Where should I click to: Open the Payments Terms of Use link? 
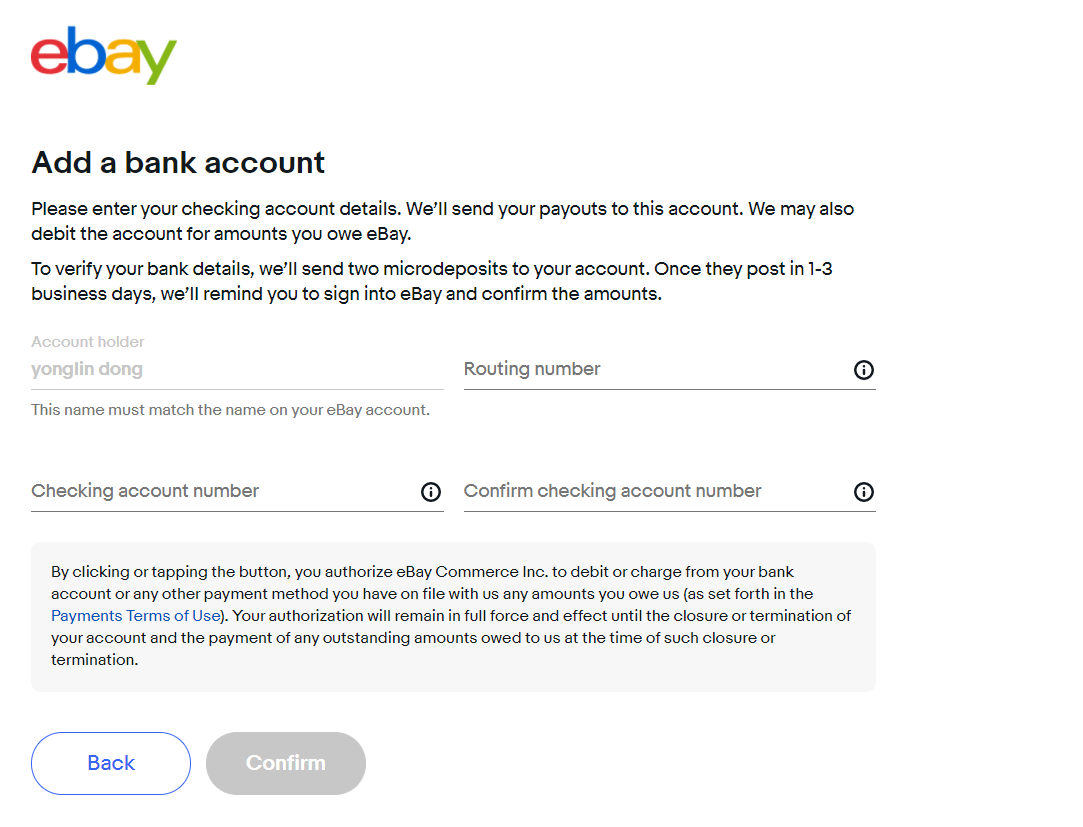point(135,616)
